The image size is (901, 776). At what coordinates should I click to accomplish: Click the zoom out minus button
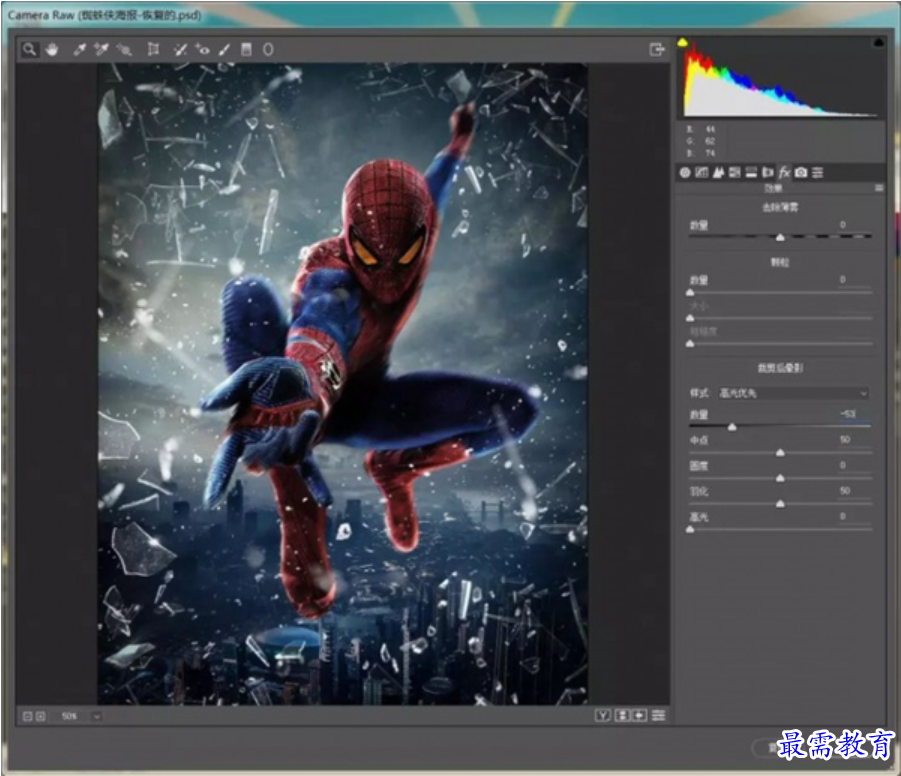pos(27,716)
